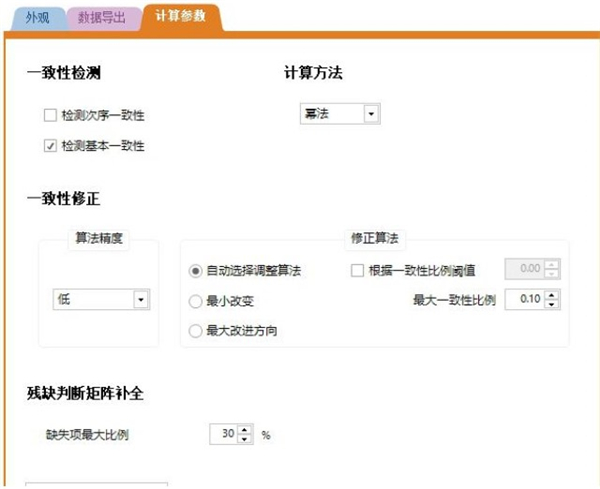Choose the 最小改变 radio option
Screen dimensions: 600x489
(x=196, y=299)
